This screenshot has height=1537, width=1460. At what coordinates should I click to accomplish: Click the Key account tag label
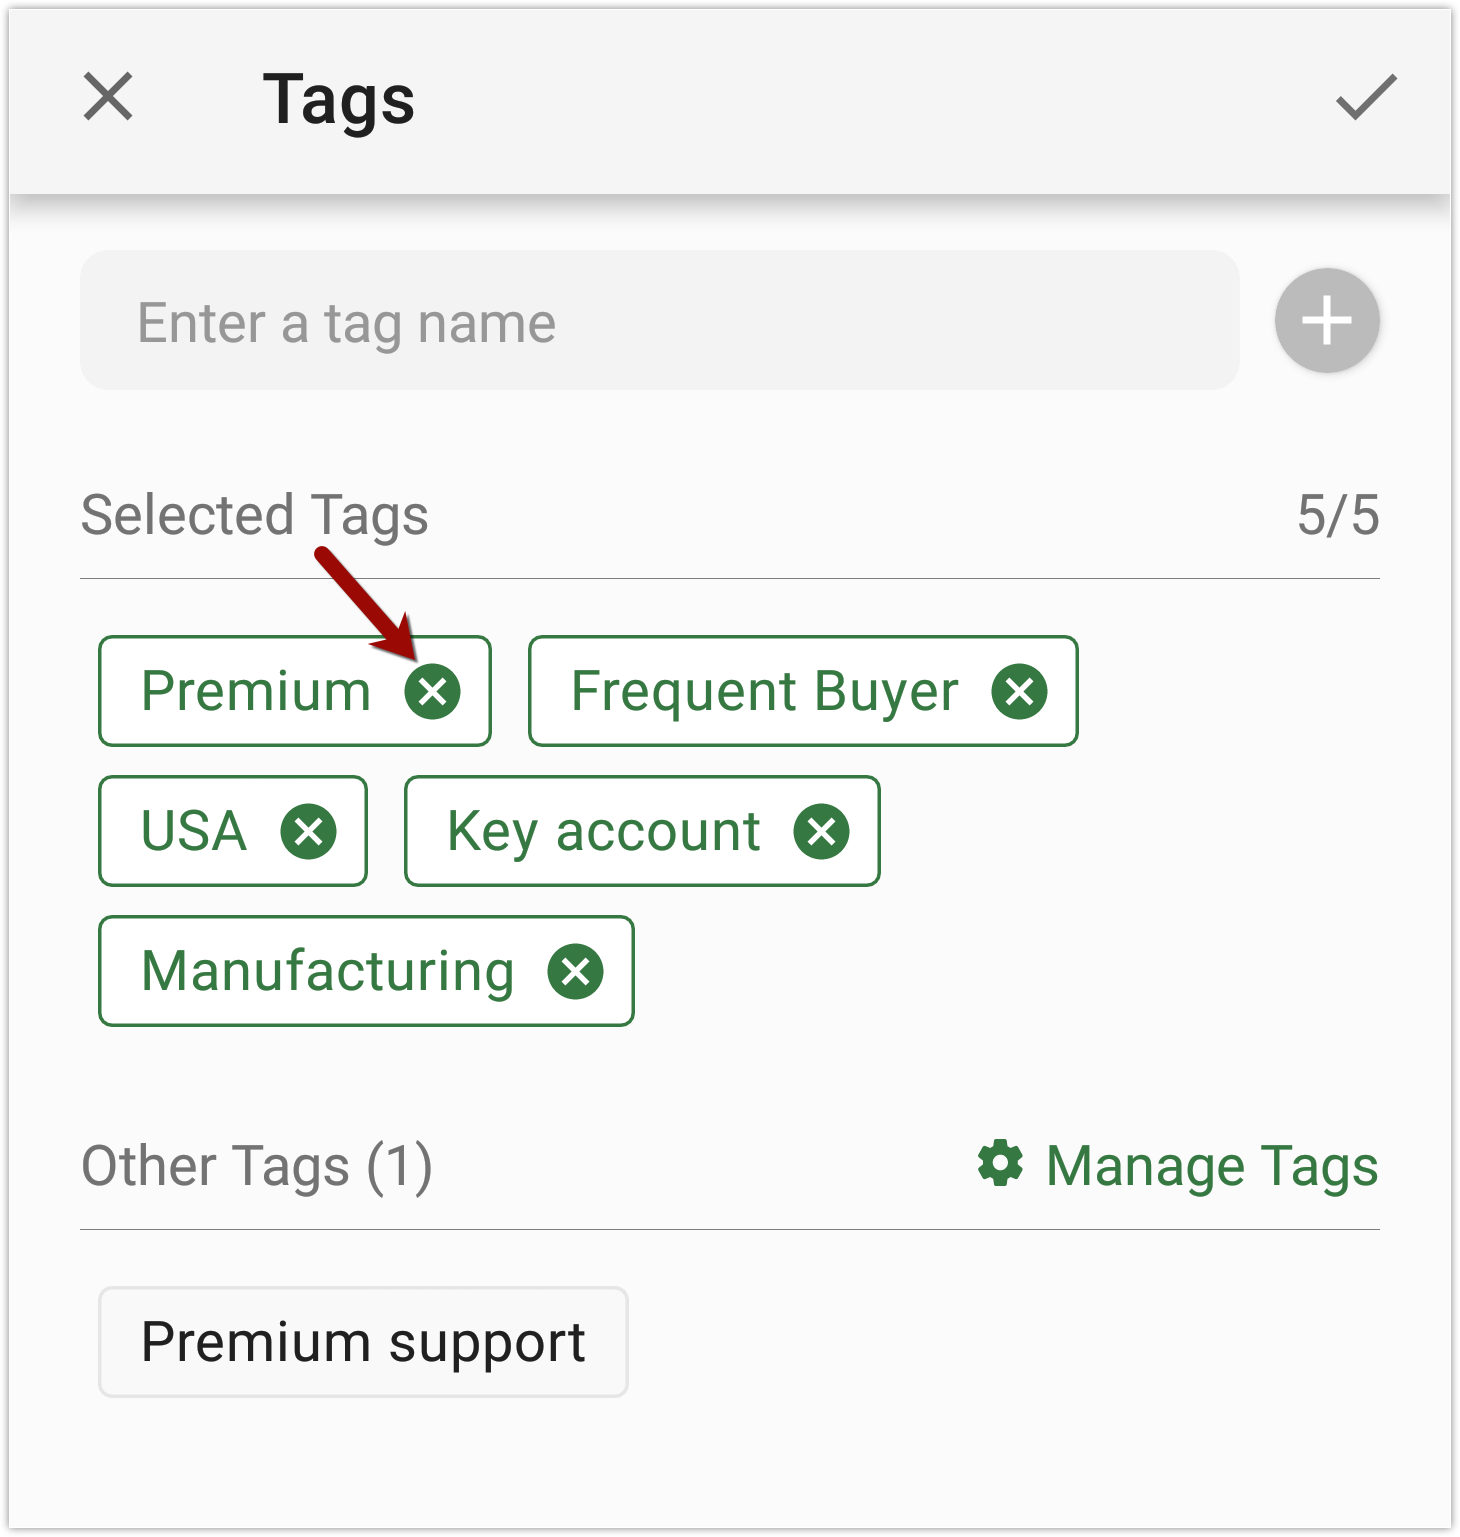tap(604, 831)
